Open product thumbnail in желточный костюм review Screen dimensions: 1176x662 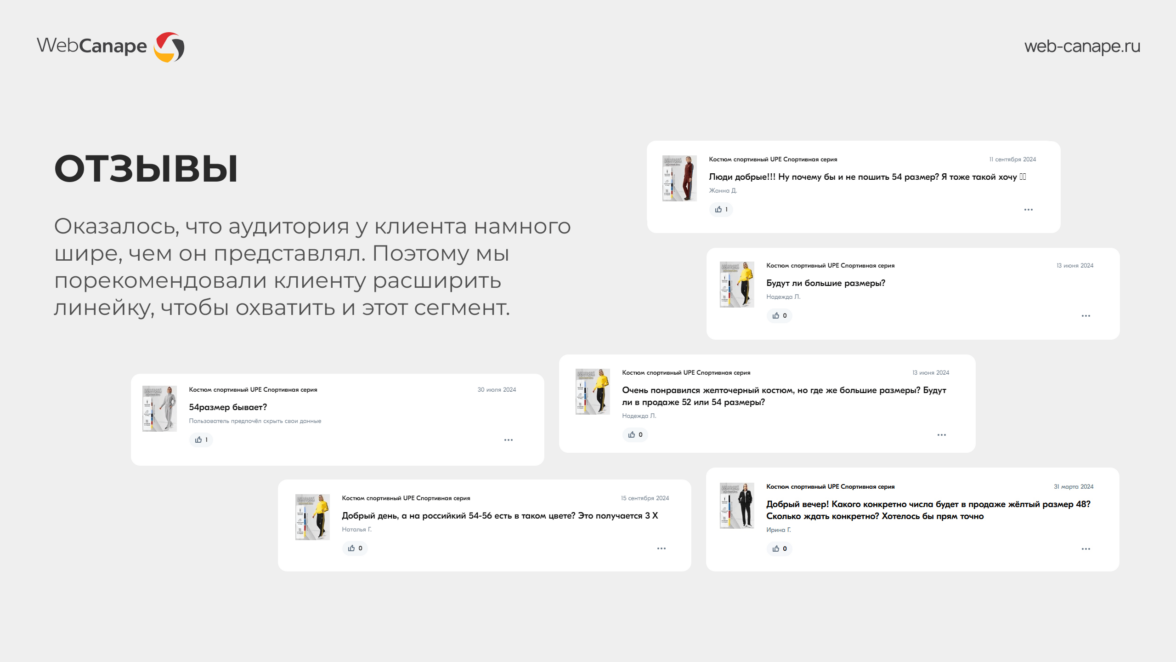click(592, 391)
